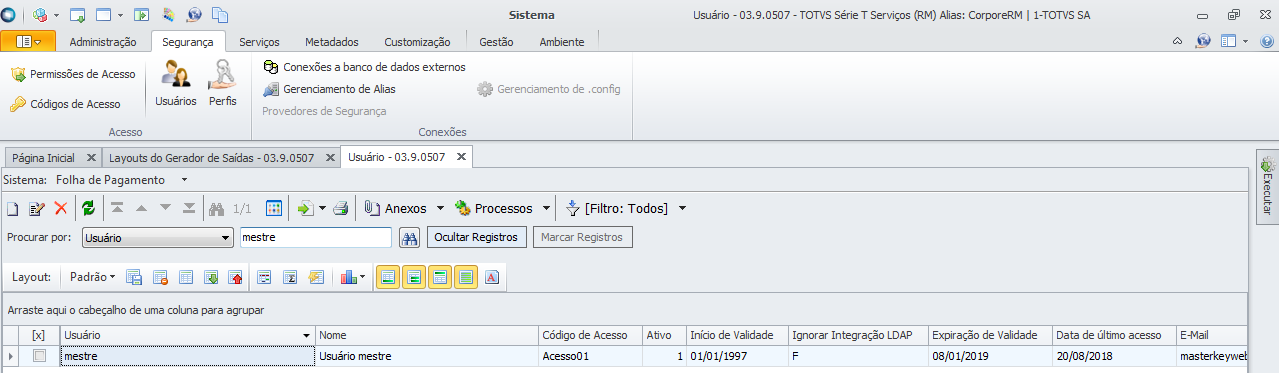Click the edit record pencil icon
Image resolution: width=1279 pixels, height=373 pixels.
click(37, 209)
